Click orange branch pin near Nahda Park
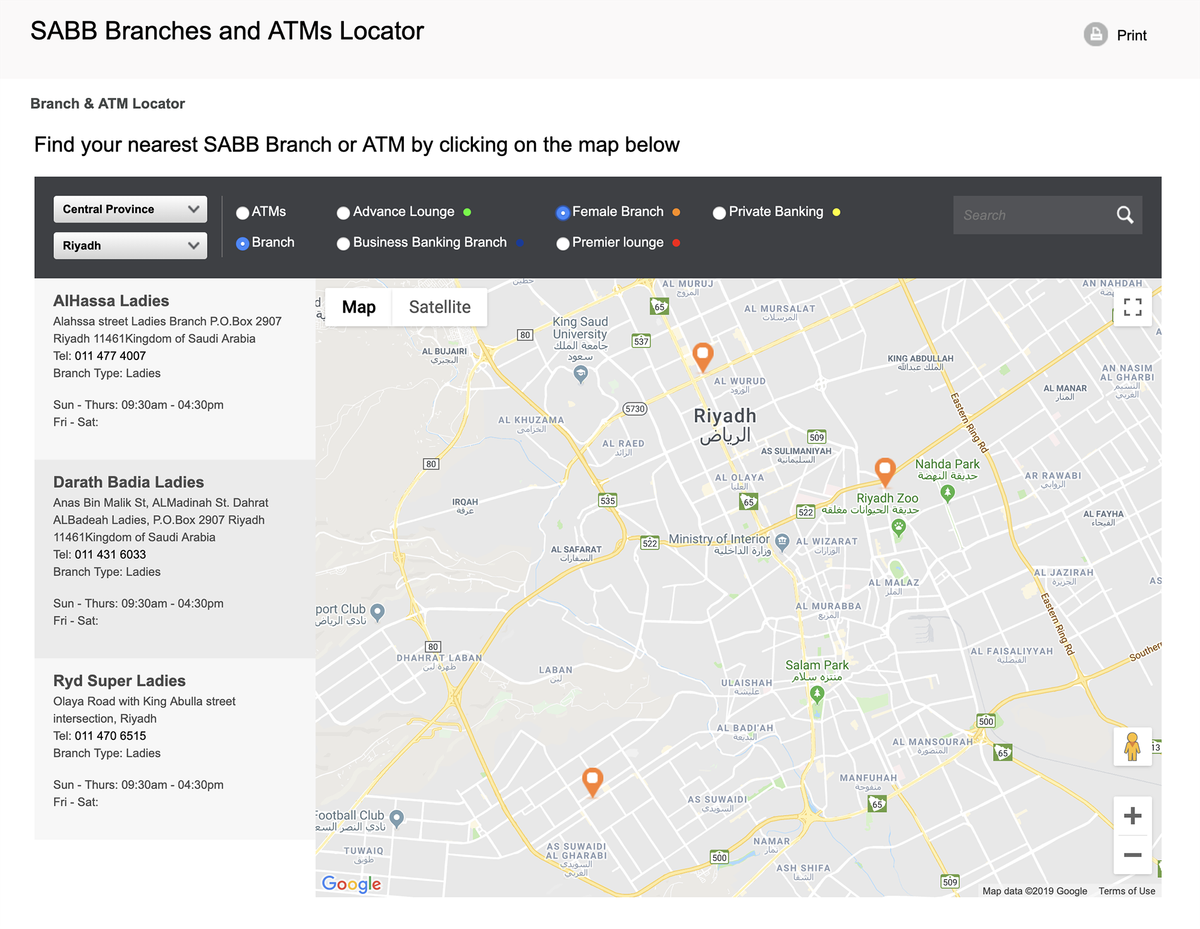 pyautogui.click(x=884, y=472)
